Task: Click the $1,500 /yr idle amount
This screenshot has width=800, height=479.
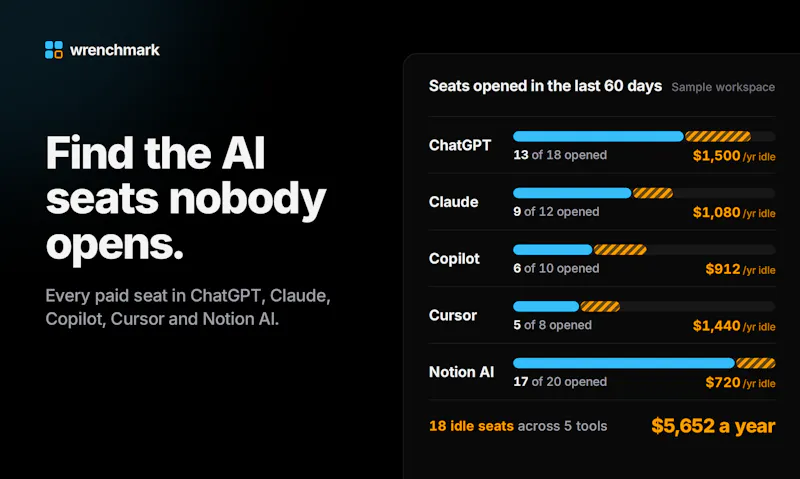Action: point(734,156)
